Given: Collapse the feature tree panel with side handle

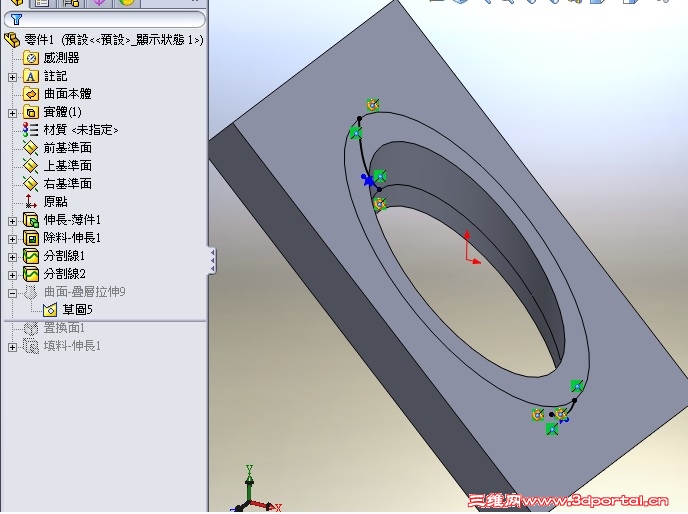Looking at the screenshot, I should (212, 261).
